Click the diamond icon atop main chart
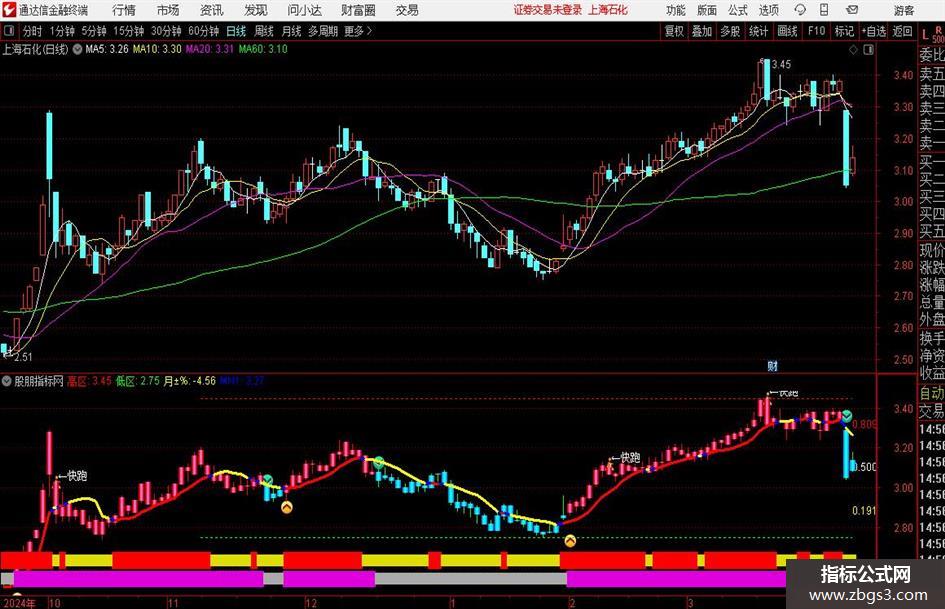The height and width of the screenshot is (609, 945). click(x=853, y=50)
